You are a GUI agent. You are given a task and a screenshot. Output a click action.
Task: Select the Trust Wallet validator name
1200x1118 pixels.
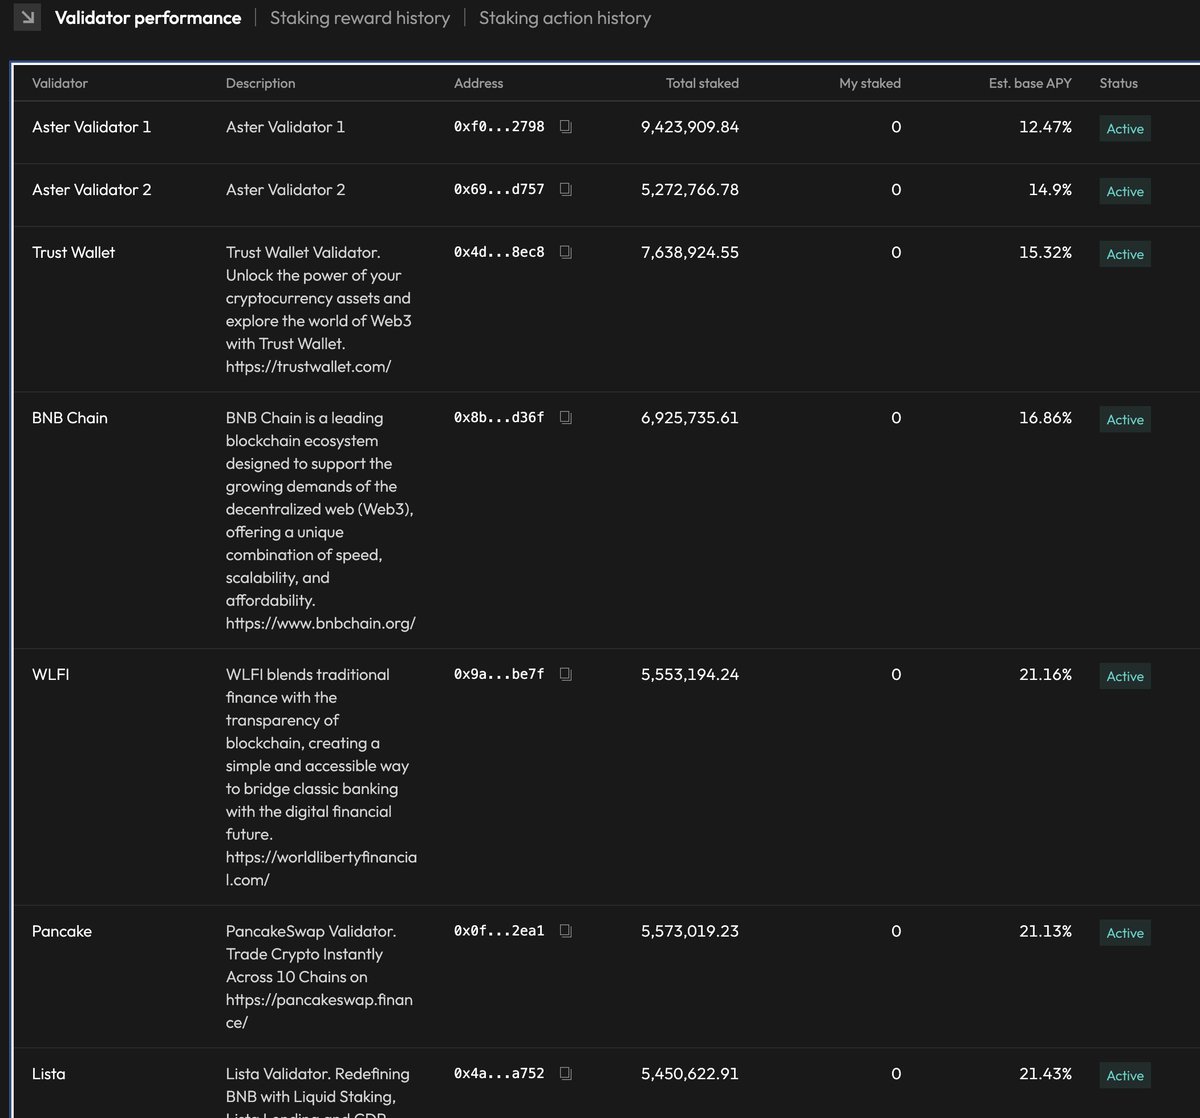(x=73, y=252)
